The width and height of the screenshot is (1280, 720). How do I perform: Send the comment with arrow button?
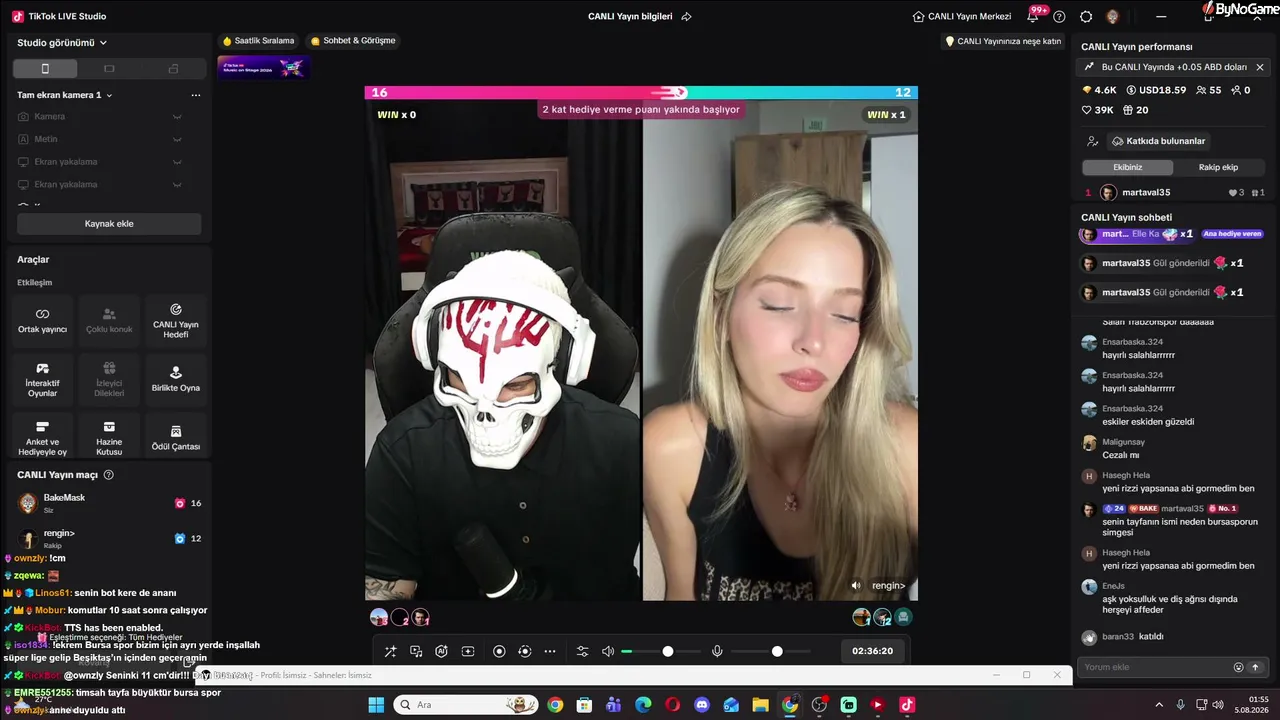coord(1255,667)
